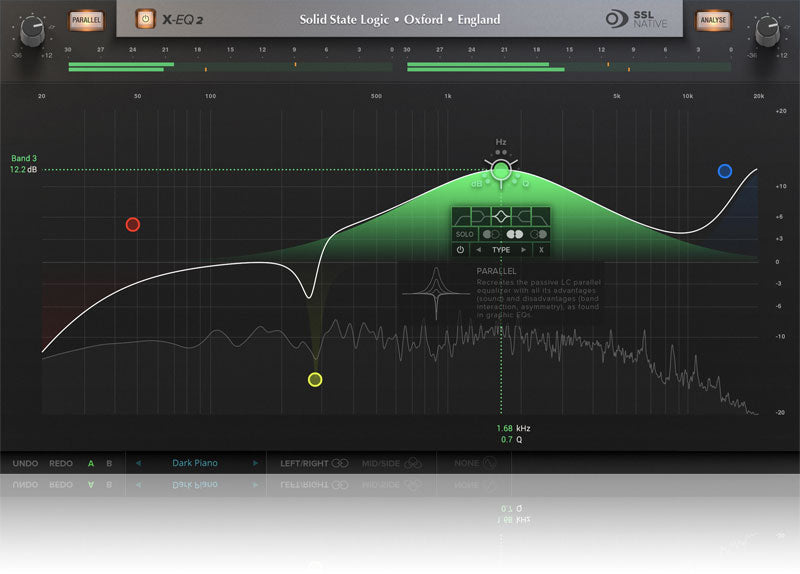Click the Band 3 label text
This screenshot has width=800, height=574.
pos(24,158)
